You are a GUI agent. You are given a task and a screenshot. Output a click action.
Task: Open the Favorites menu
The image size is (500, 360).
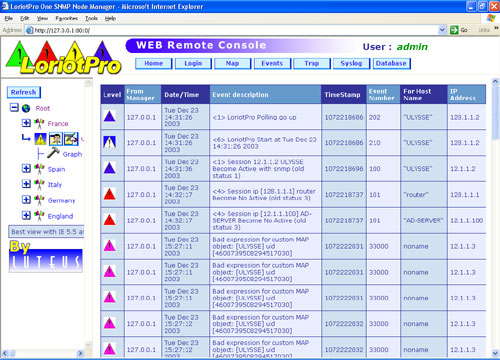[x=67, y=18]
